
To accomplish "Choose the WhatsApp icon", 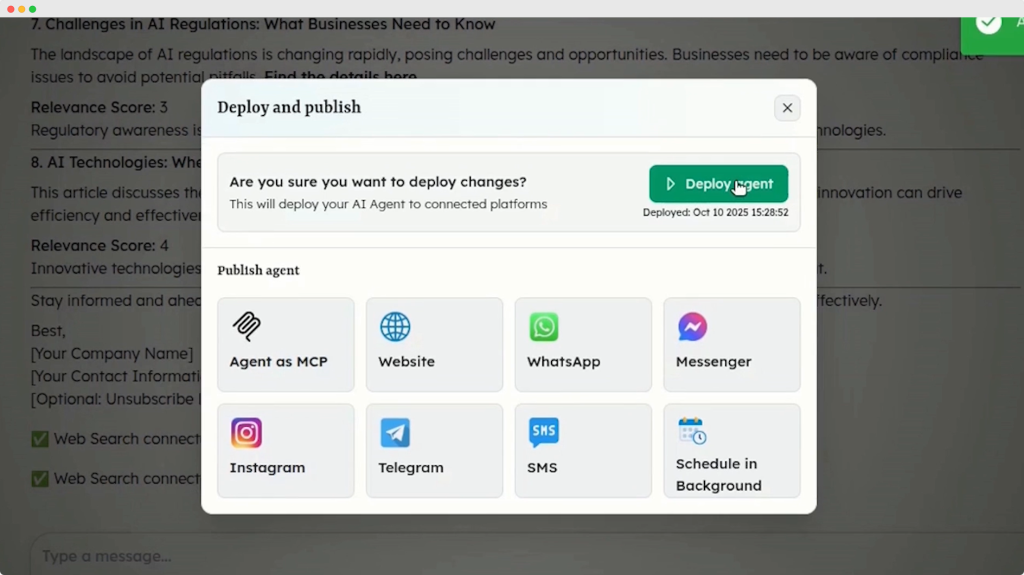I will [544, 327].
